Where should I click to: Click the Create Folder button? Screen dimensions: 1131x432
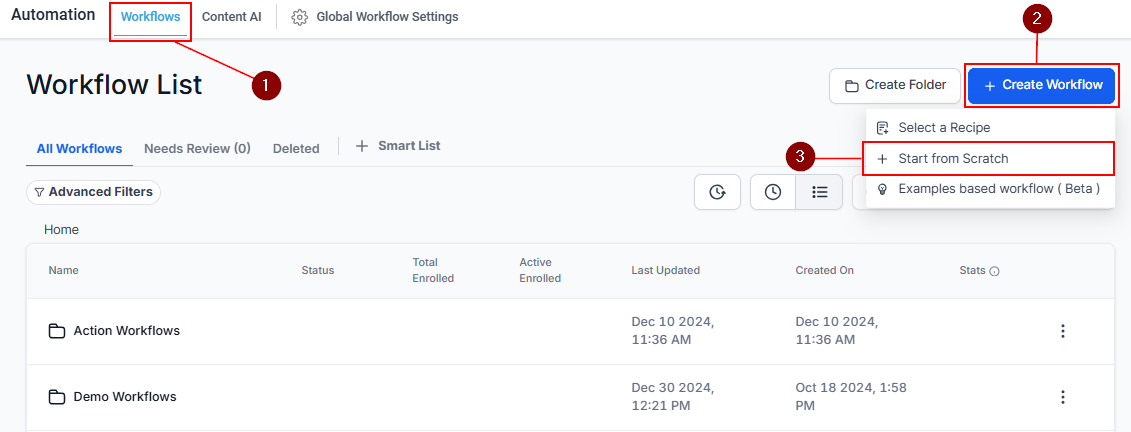point(895,86)
